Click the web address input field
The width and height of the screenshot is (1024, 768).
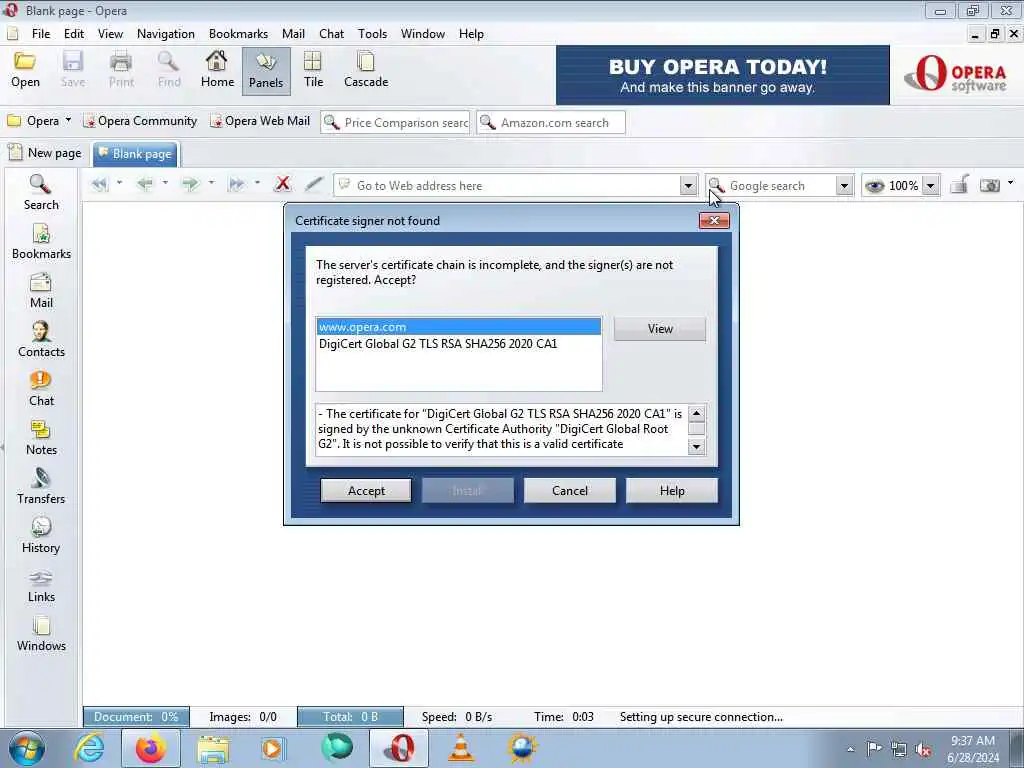pos(516,186)
